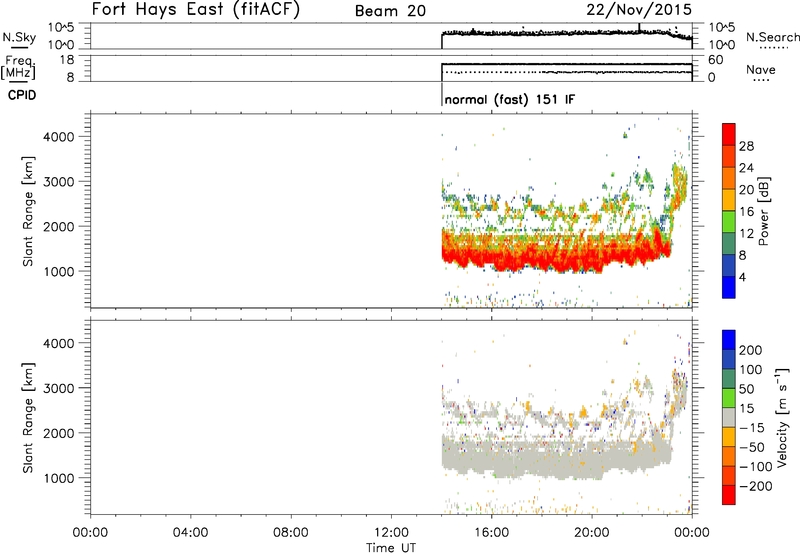
Task: Click the '12:00' time tick label
Action: [391, 533]
